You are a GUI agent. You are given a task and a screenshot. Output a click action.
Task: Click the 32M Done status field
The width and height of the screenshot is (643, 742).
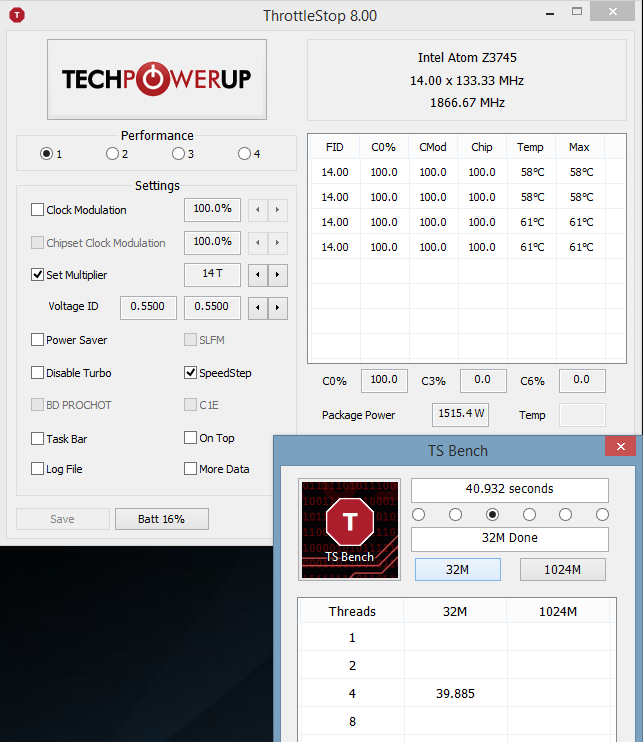pos(510,539)
